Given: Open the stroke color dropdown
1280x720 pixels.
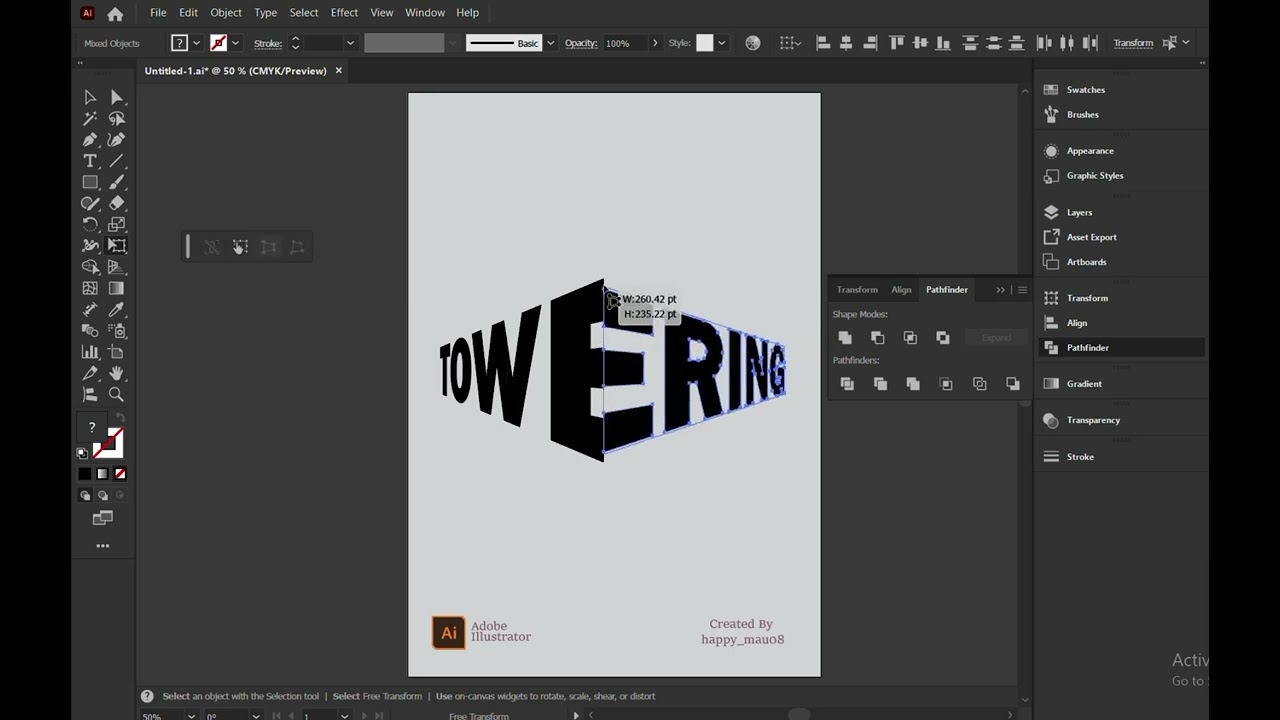Looking at the screenshot, I should 235,43.
